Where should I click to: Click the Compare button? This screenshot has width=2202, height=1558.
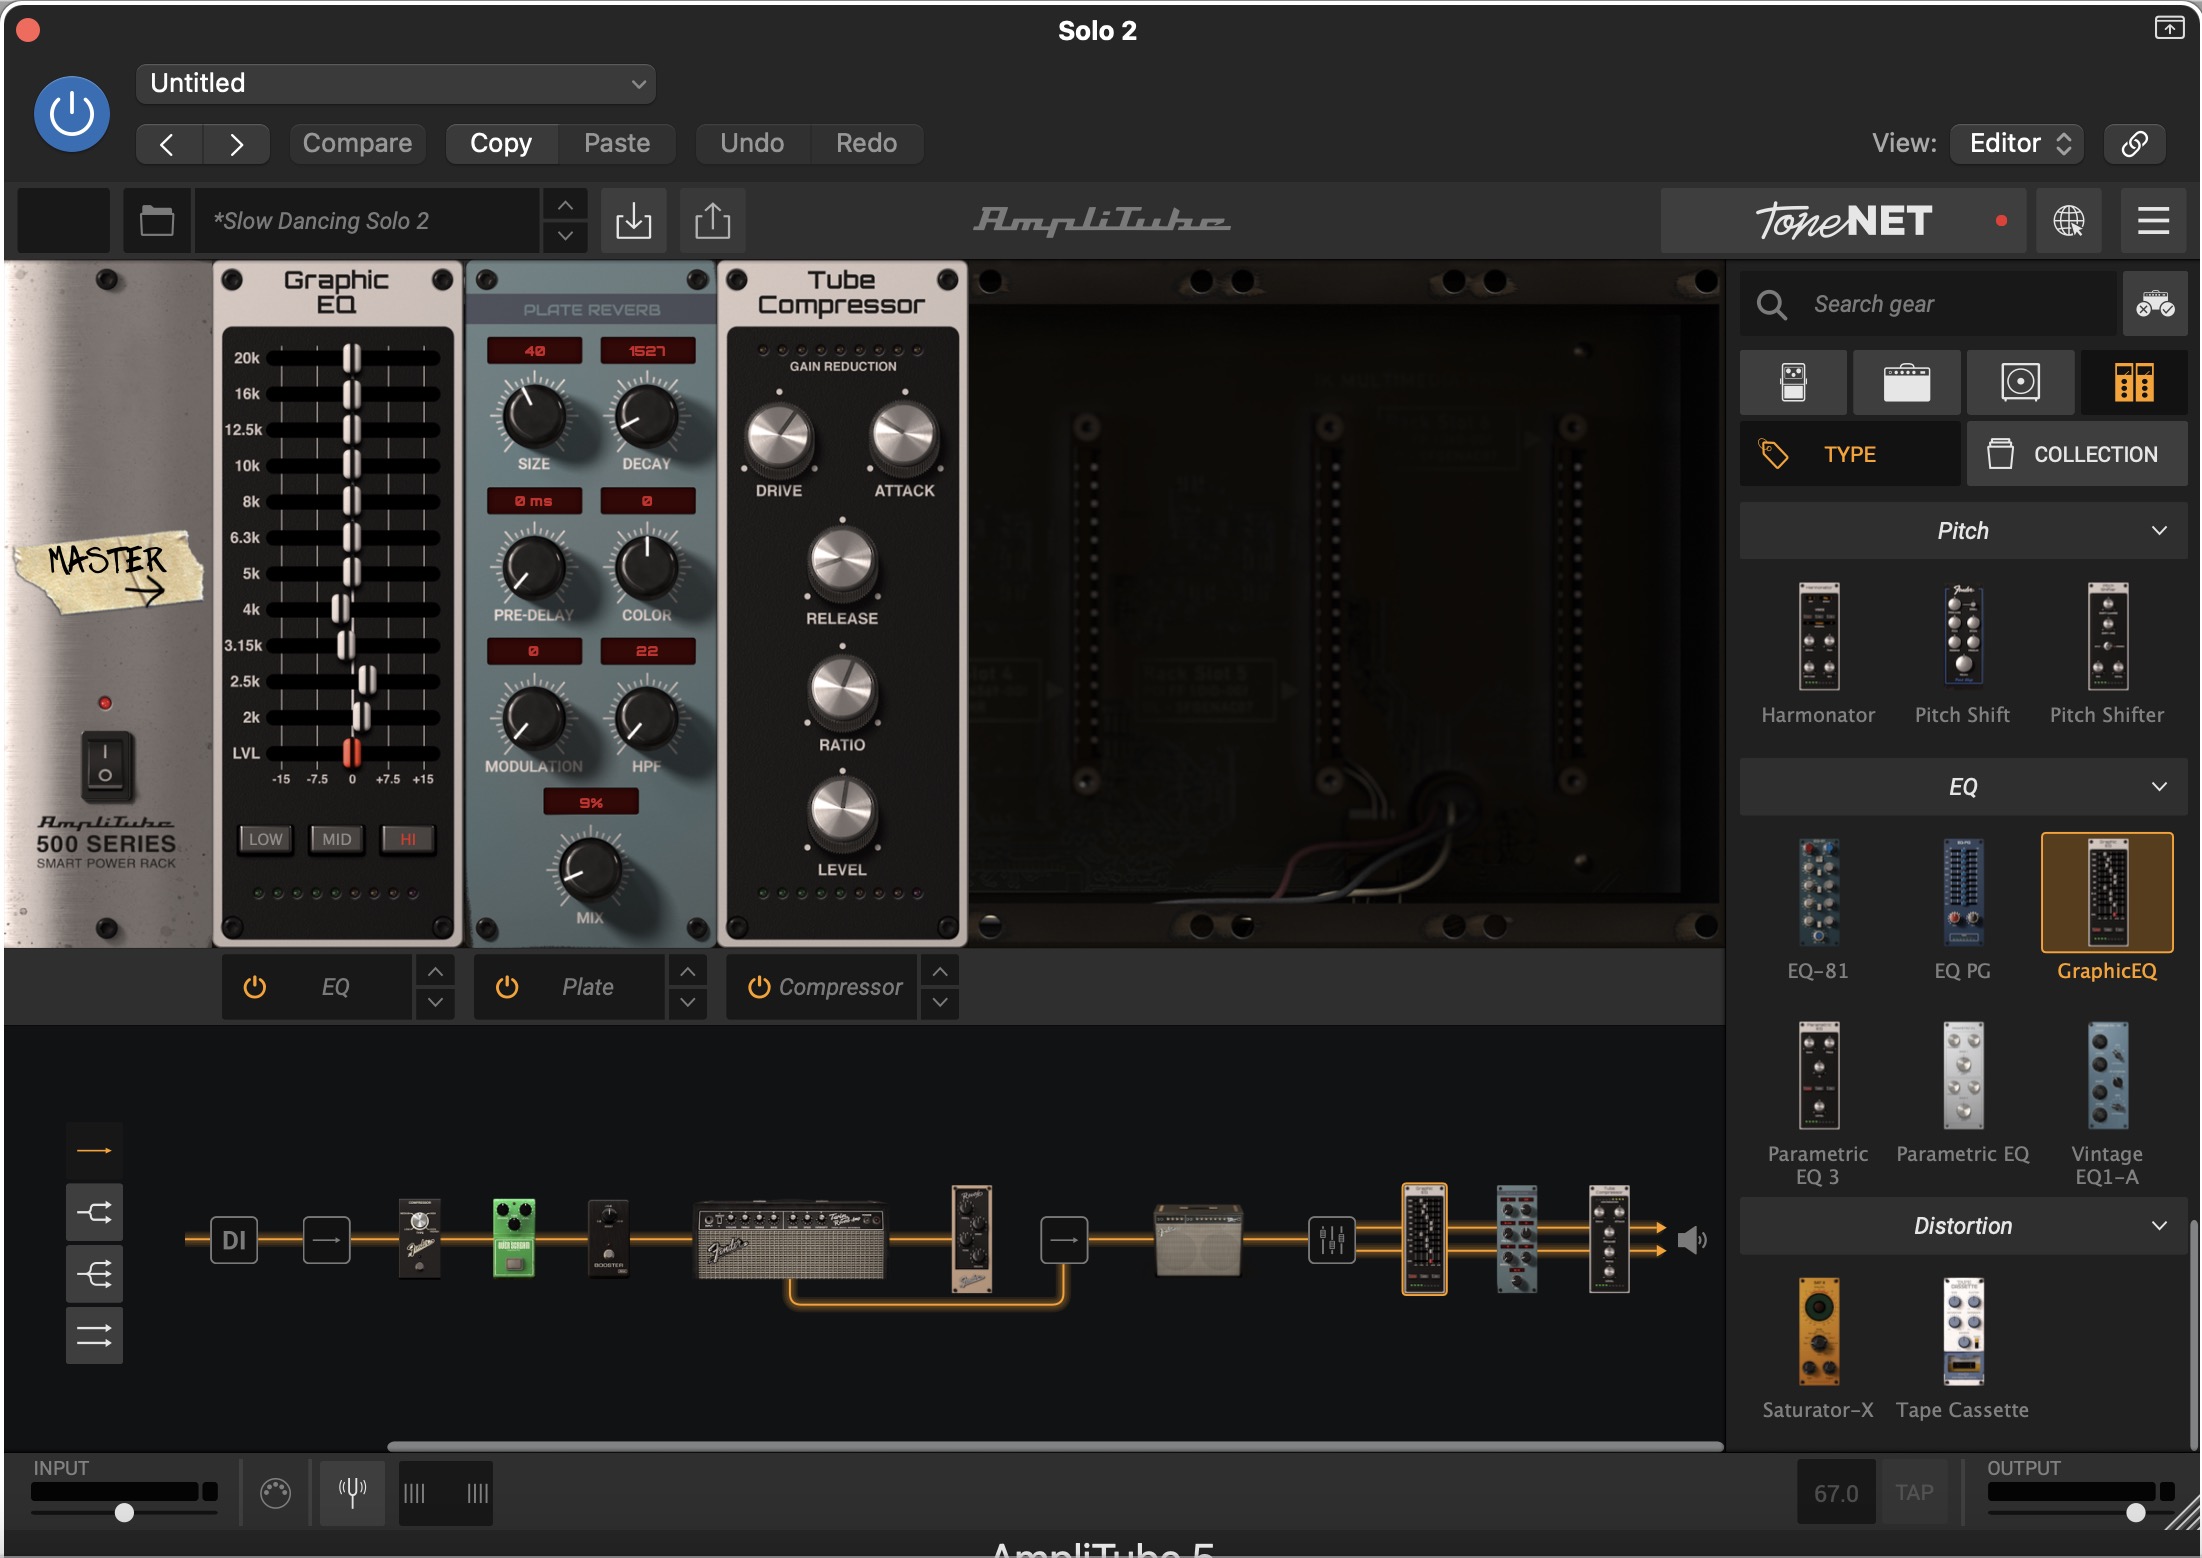coord(357,143)
